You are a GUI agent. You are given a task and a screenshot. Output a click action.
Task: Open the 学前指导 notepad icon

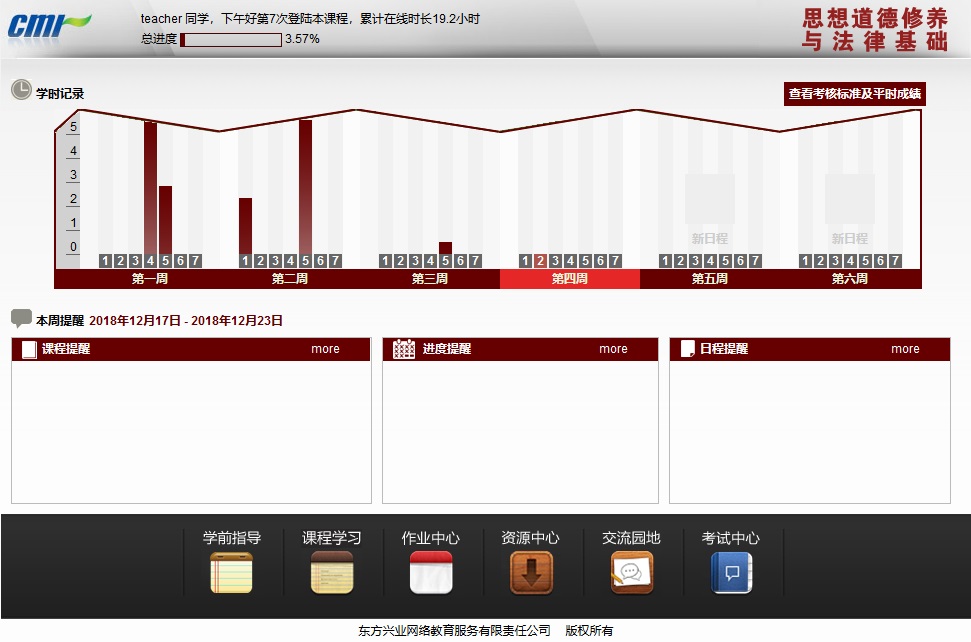(231, 573)
